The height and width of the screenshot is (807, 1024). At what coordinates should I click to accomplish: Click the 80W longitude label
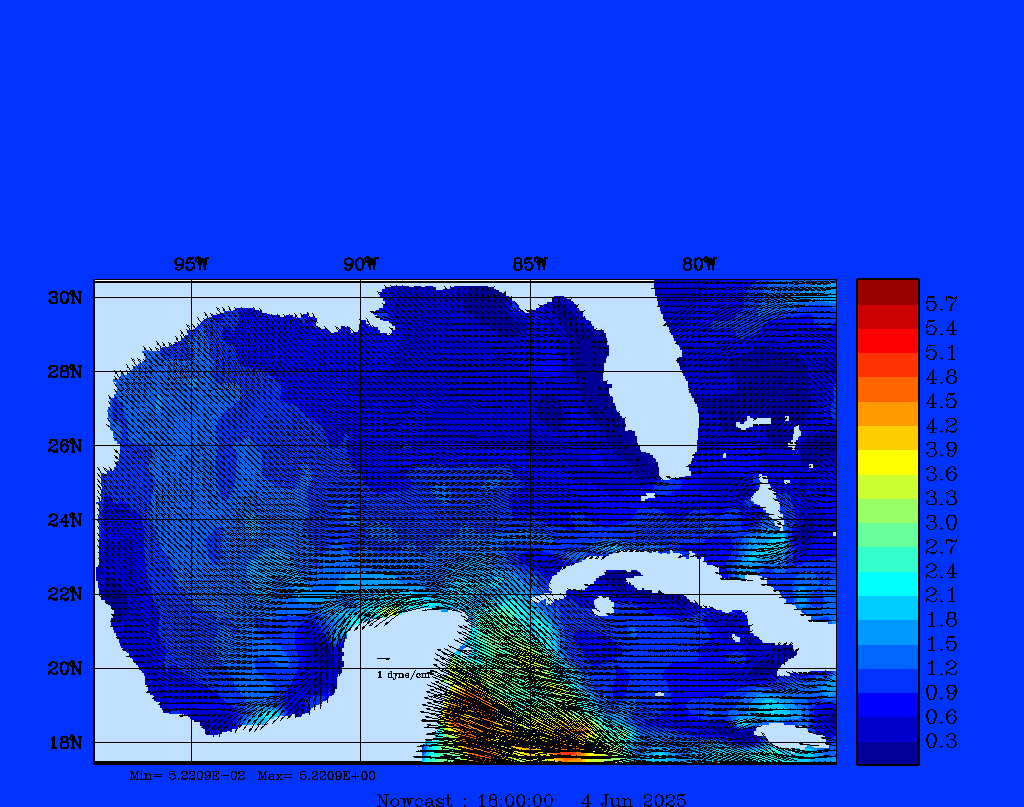point(699,265)
